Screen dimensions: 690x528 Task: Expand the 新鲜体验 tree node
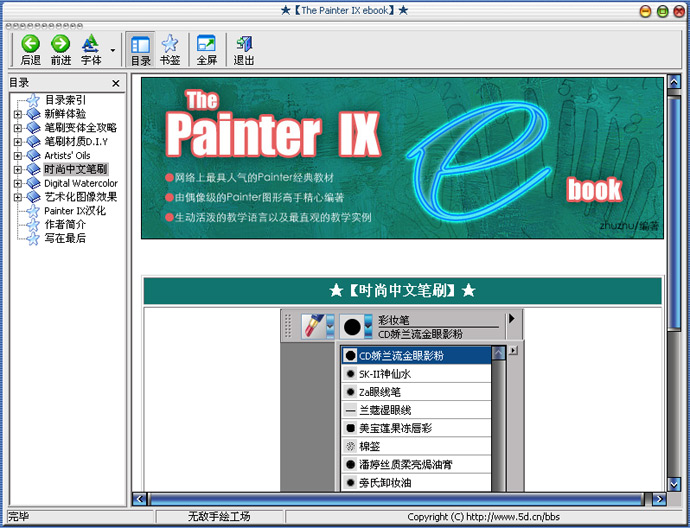tap(18, 114)
